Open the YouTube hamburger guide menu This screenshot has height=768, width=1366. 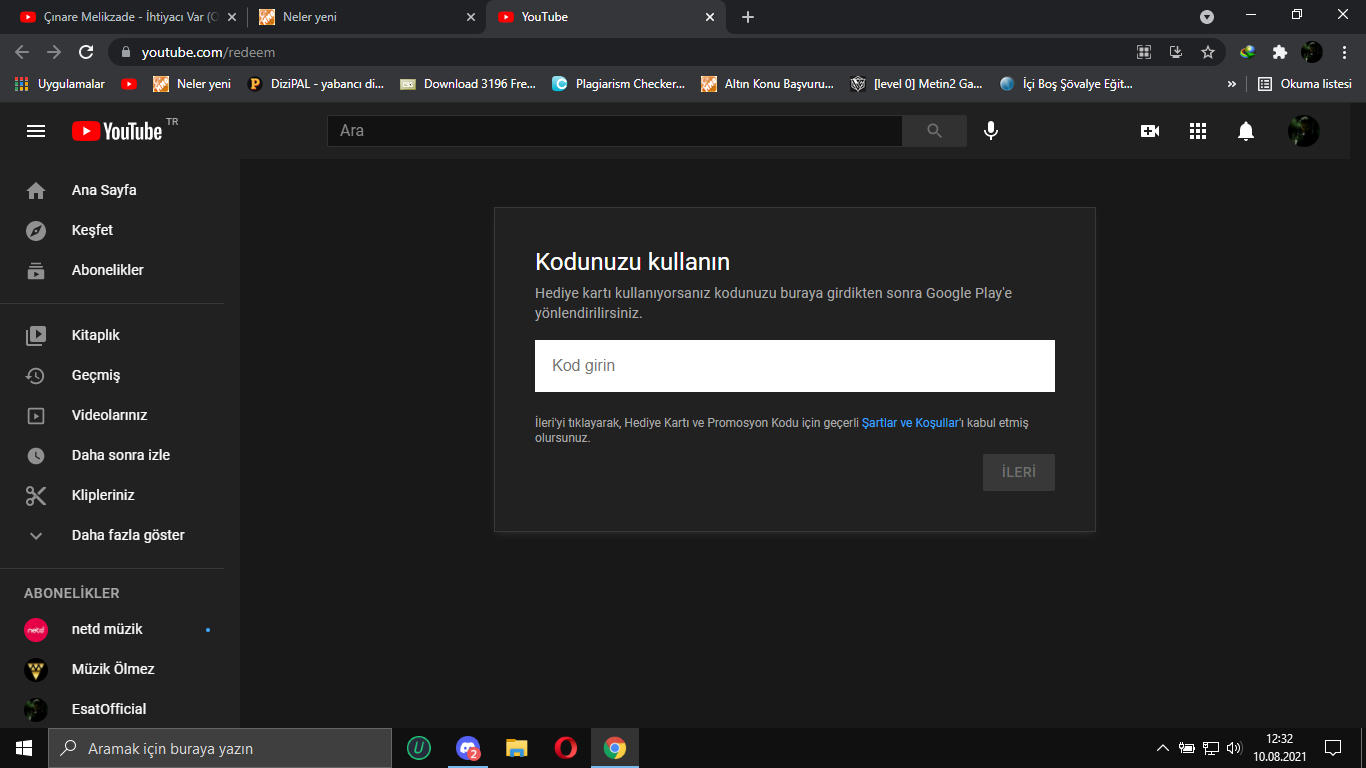tap(36, 131)
